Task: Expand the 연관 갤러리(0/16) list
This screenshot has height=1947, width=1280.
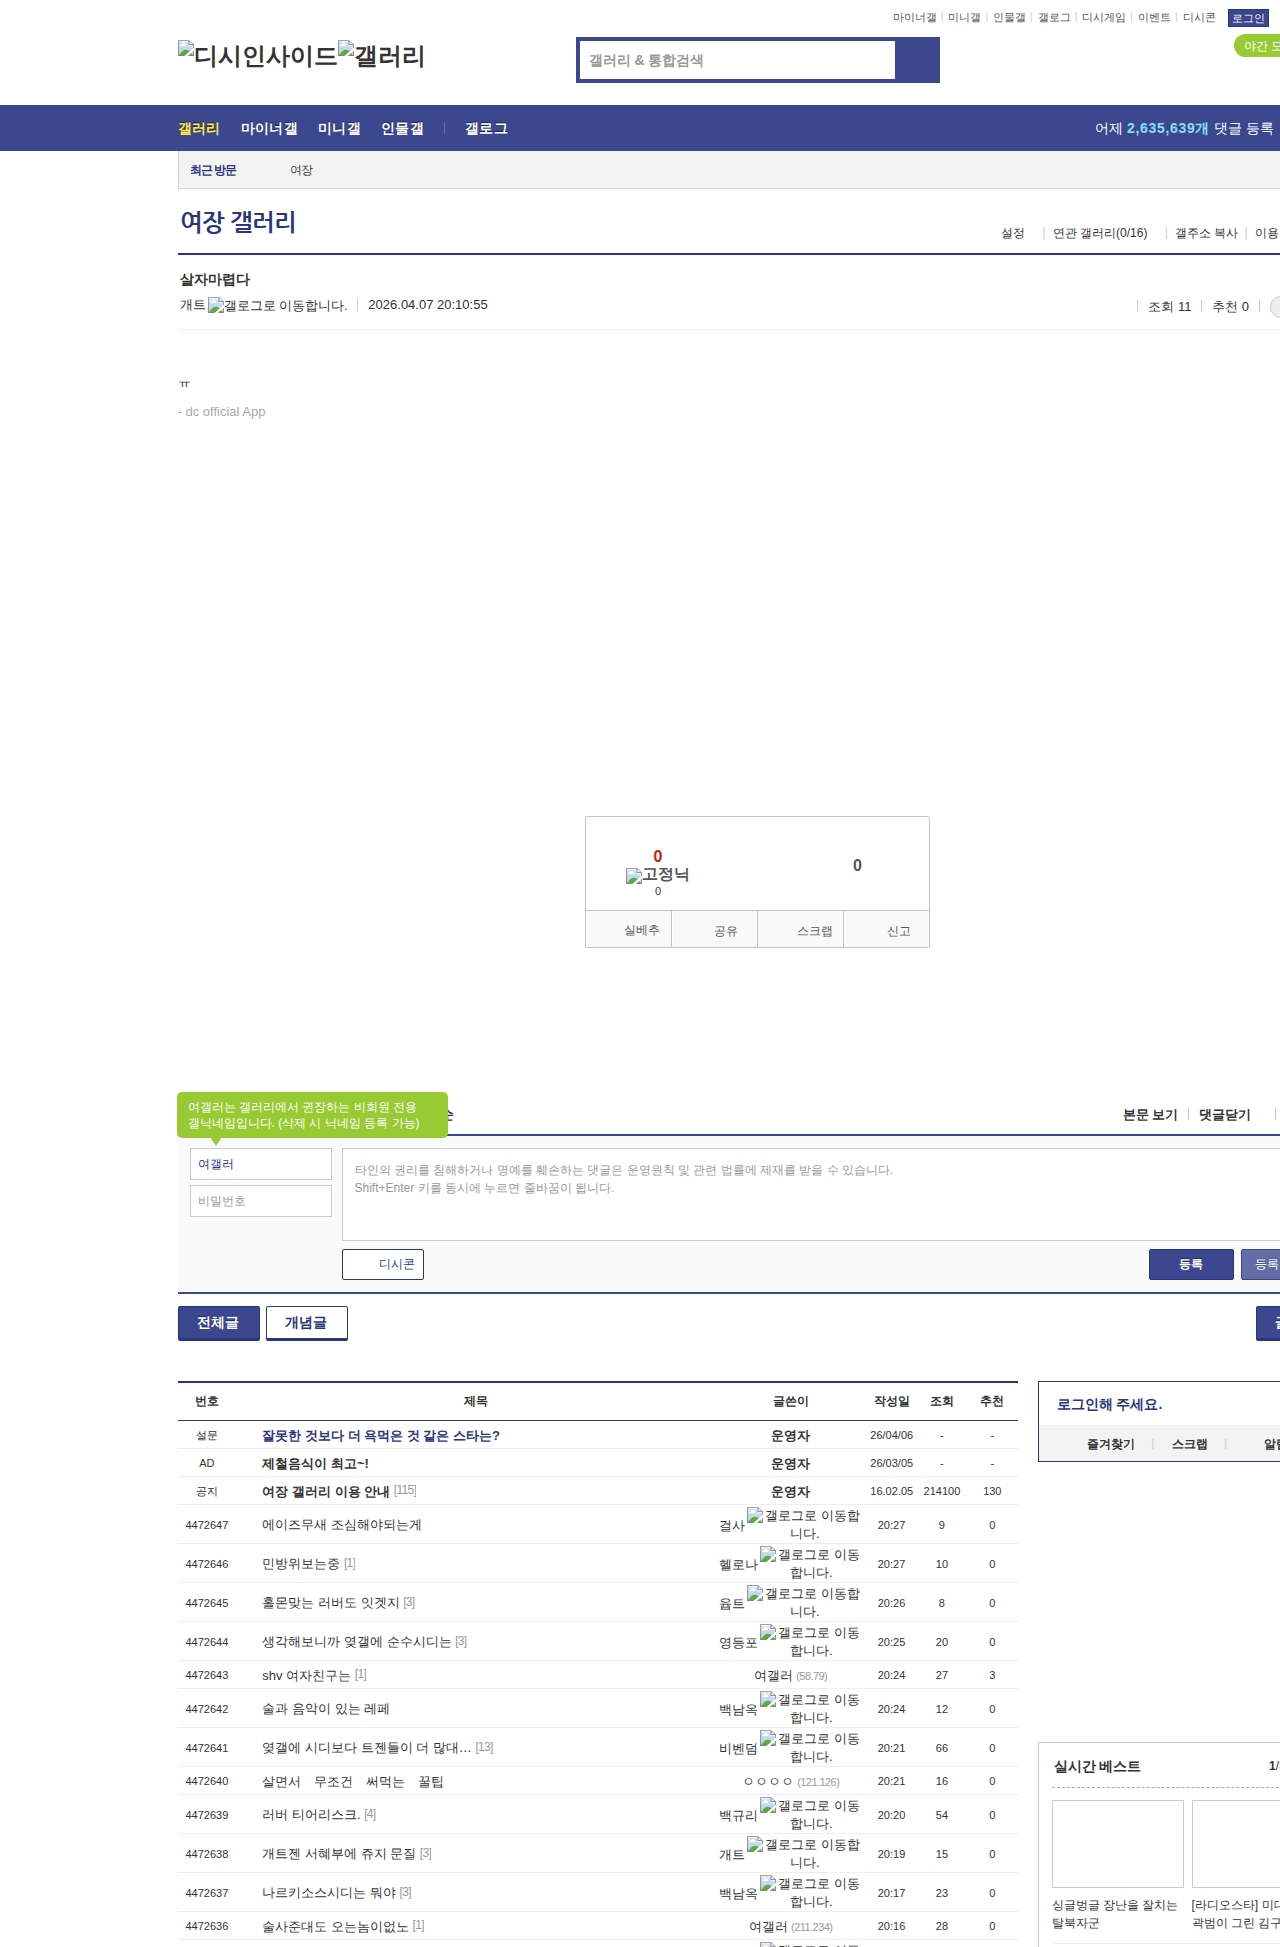Action: (1100, 233)
